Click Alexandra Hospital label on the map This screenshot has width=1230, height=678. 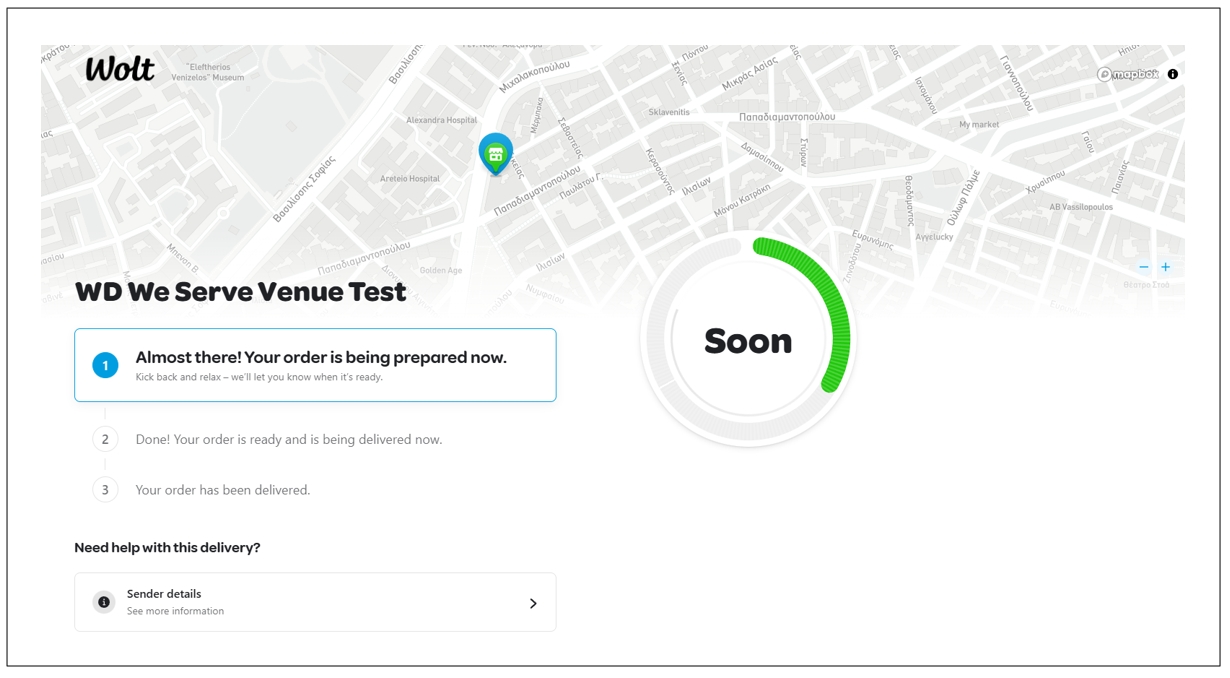441,120
